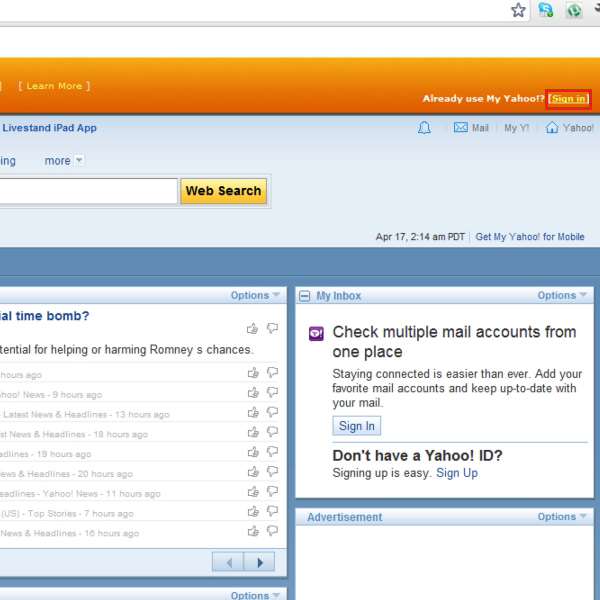Thumbs up the '13 hours ago' story
Screen dimensions: 600x600
(253, 412)
